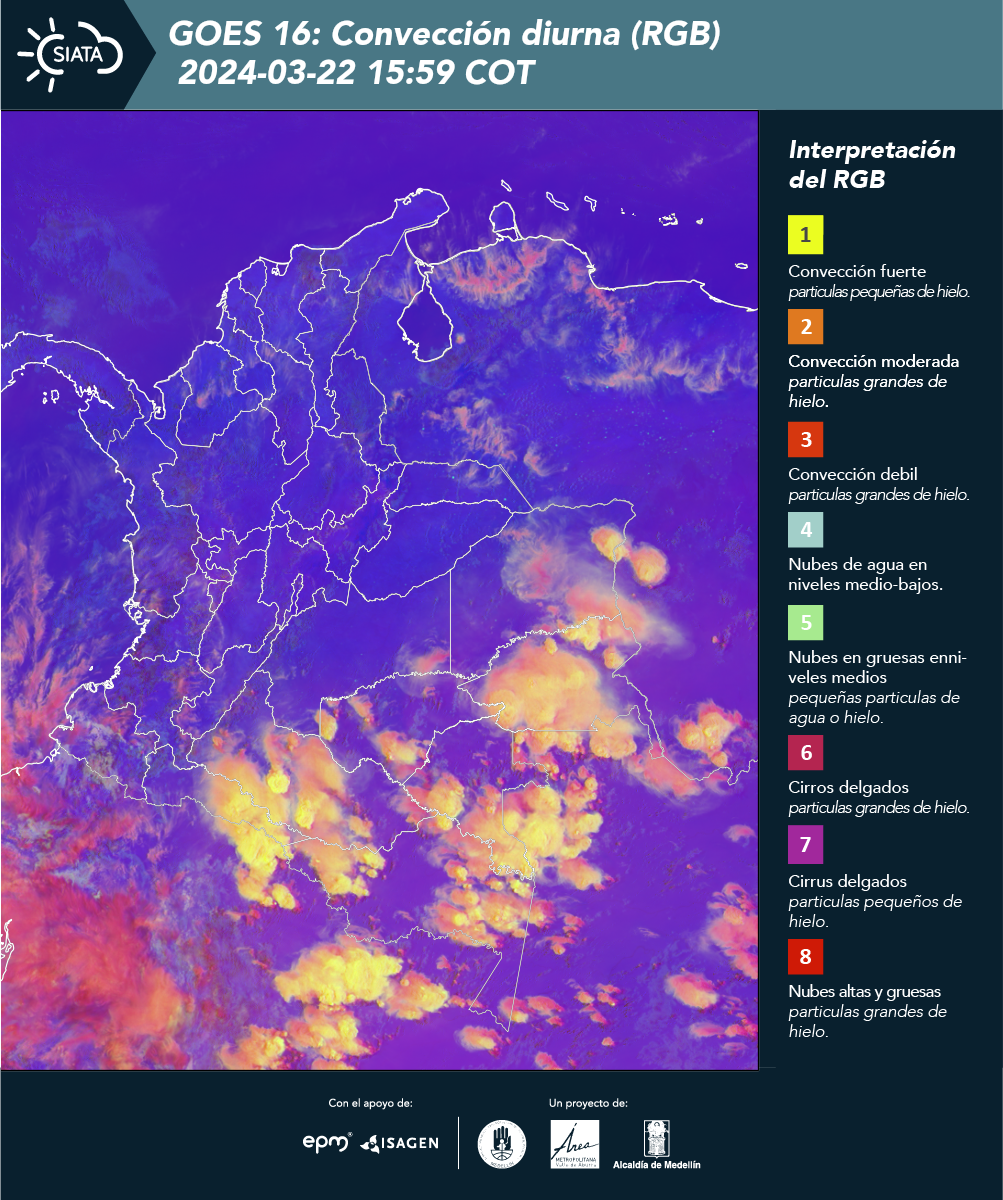Click the Área Metropolitana logo
Image resolution: width=1003 pixels, height=1200 pixels.
click(575, 1144)
